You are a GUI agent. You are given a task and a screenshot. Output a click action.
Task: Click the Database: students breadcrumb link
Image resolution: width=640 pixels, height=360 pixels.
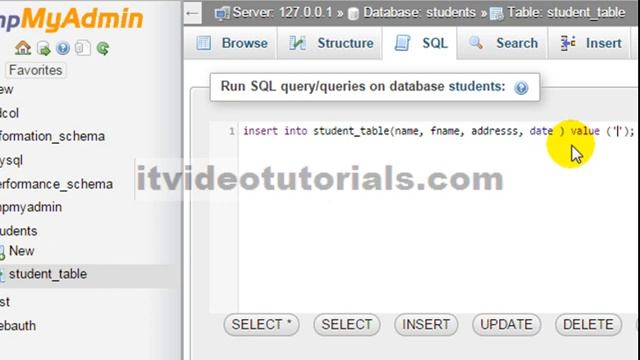point(419,13)
